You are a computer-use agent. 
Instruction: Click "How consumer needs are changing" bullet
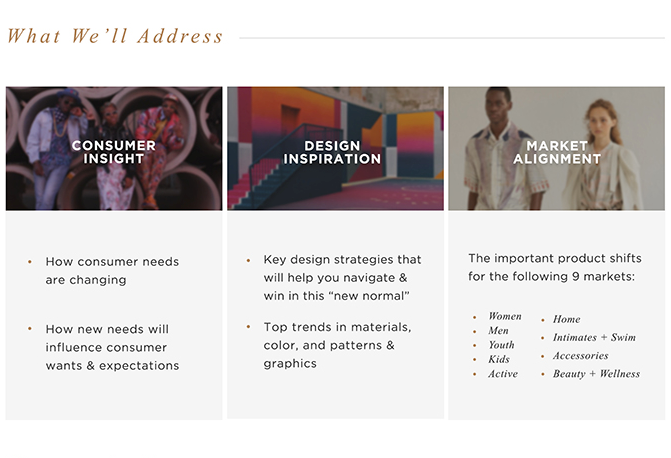pyautogui.click(x=112, y=270)
